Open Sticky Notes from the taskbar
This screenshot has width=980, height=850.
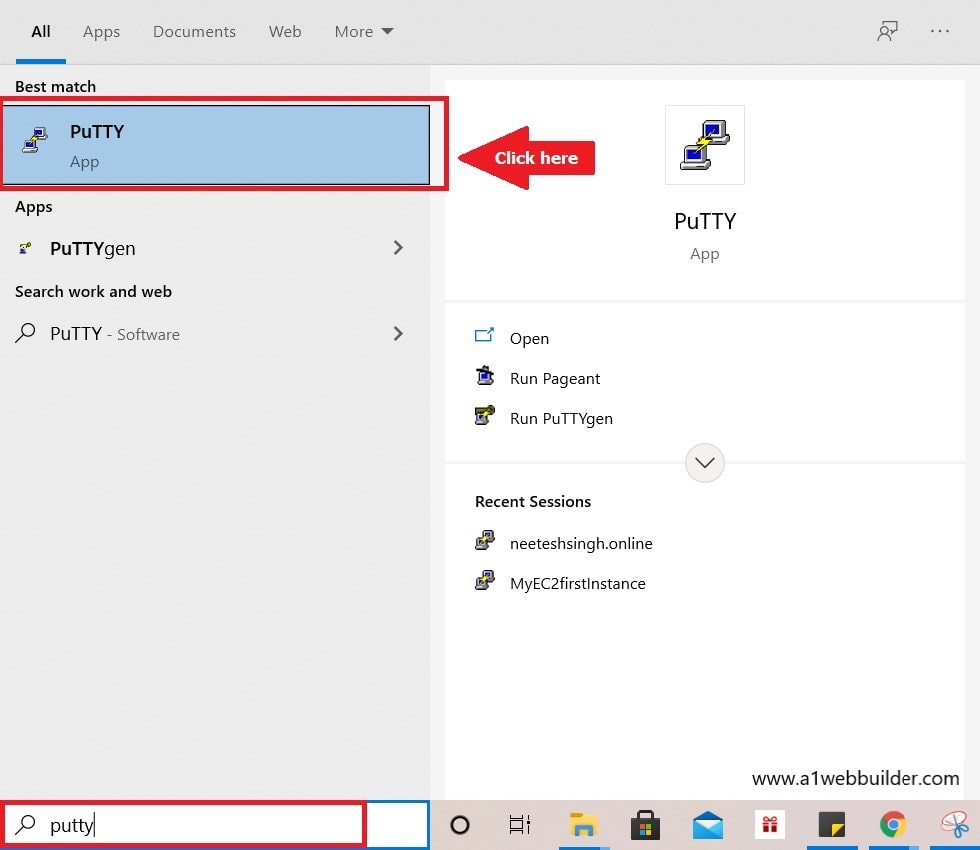pos(832,825)
